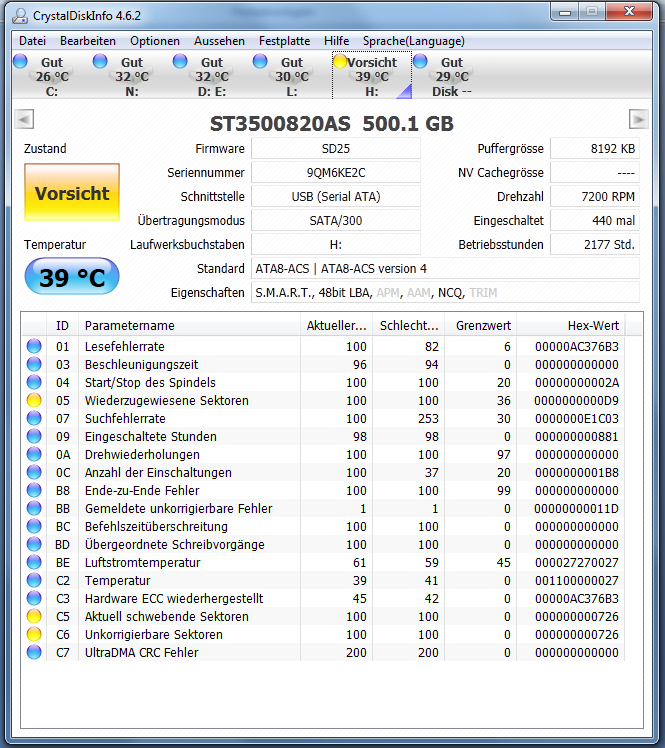Click the Schnittstelle field USB (Serial ATA)
This screenshot has height=748, width=665.
point(336,197)
